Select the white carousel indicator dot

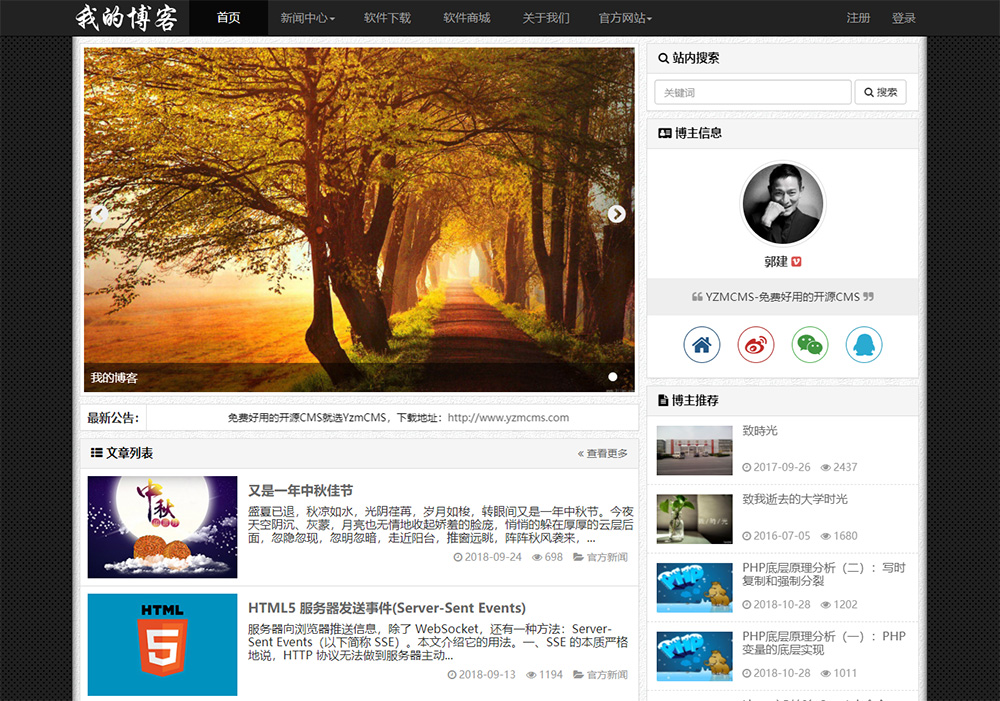click(613, 377)
